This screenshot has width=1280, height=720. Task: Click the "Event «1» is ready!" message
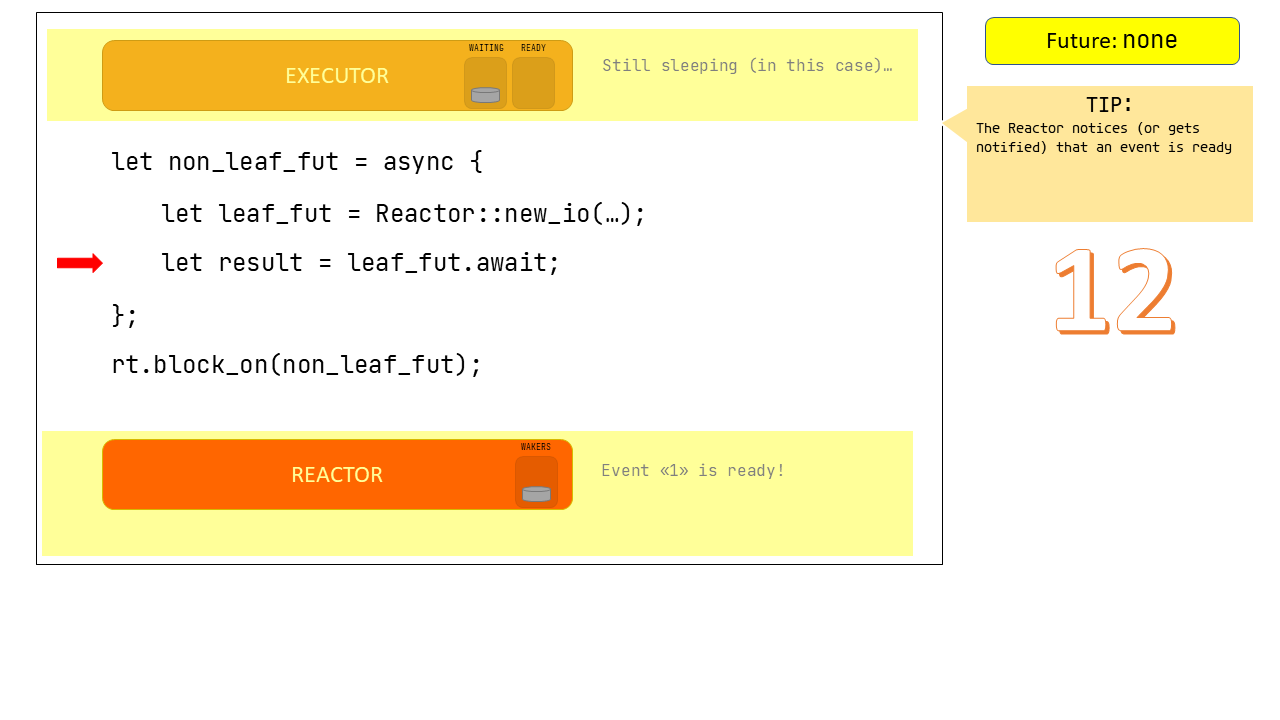[x=693, y=470]
